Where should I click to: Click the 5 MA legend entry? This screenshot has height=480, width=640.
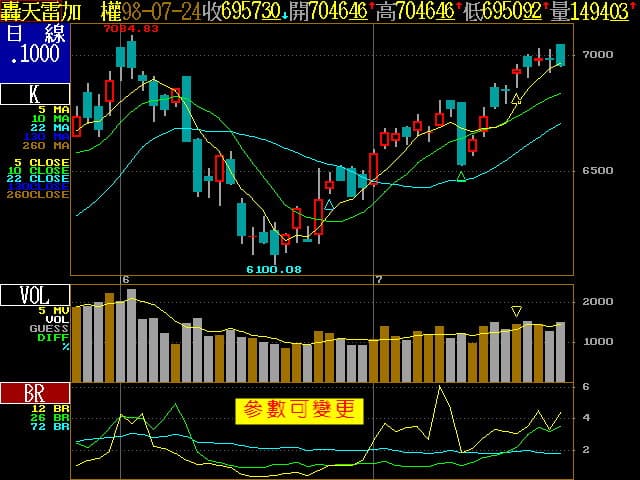(x=54, y=110)
